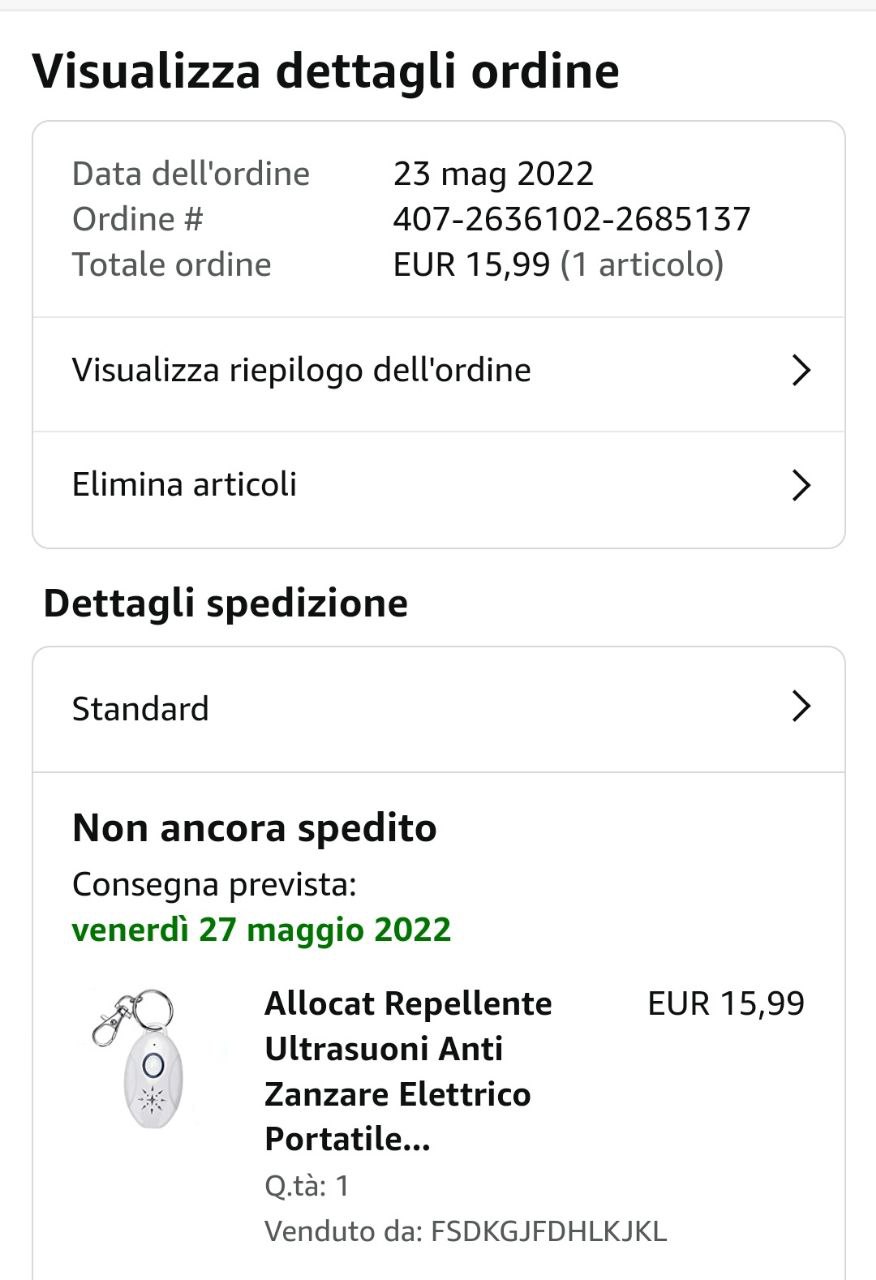The image size is (876, 1280).
Task: Click the product price EUR 15,99
Action: pyautogui.click(x=726, y=1004)
